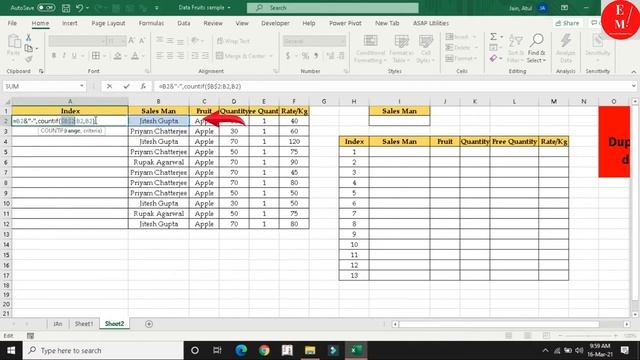The height and width of the screenshot is (360, 640).
Task: Click the Format Painter icon
Action: (29, 59)
